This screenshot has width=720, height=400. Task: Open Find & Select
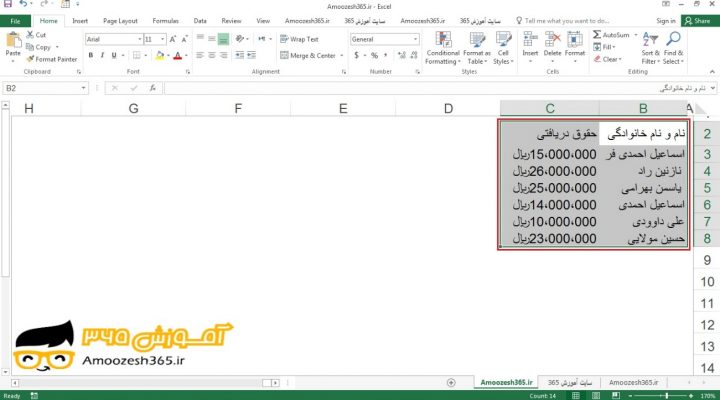[x=673, y=48]
